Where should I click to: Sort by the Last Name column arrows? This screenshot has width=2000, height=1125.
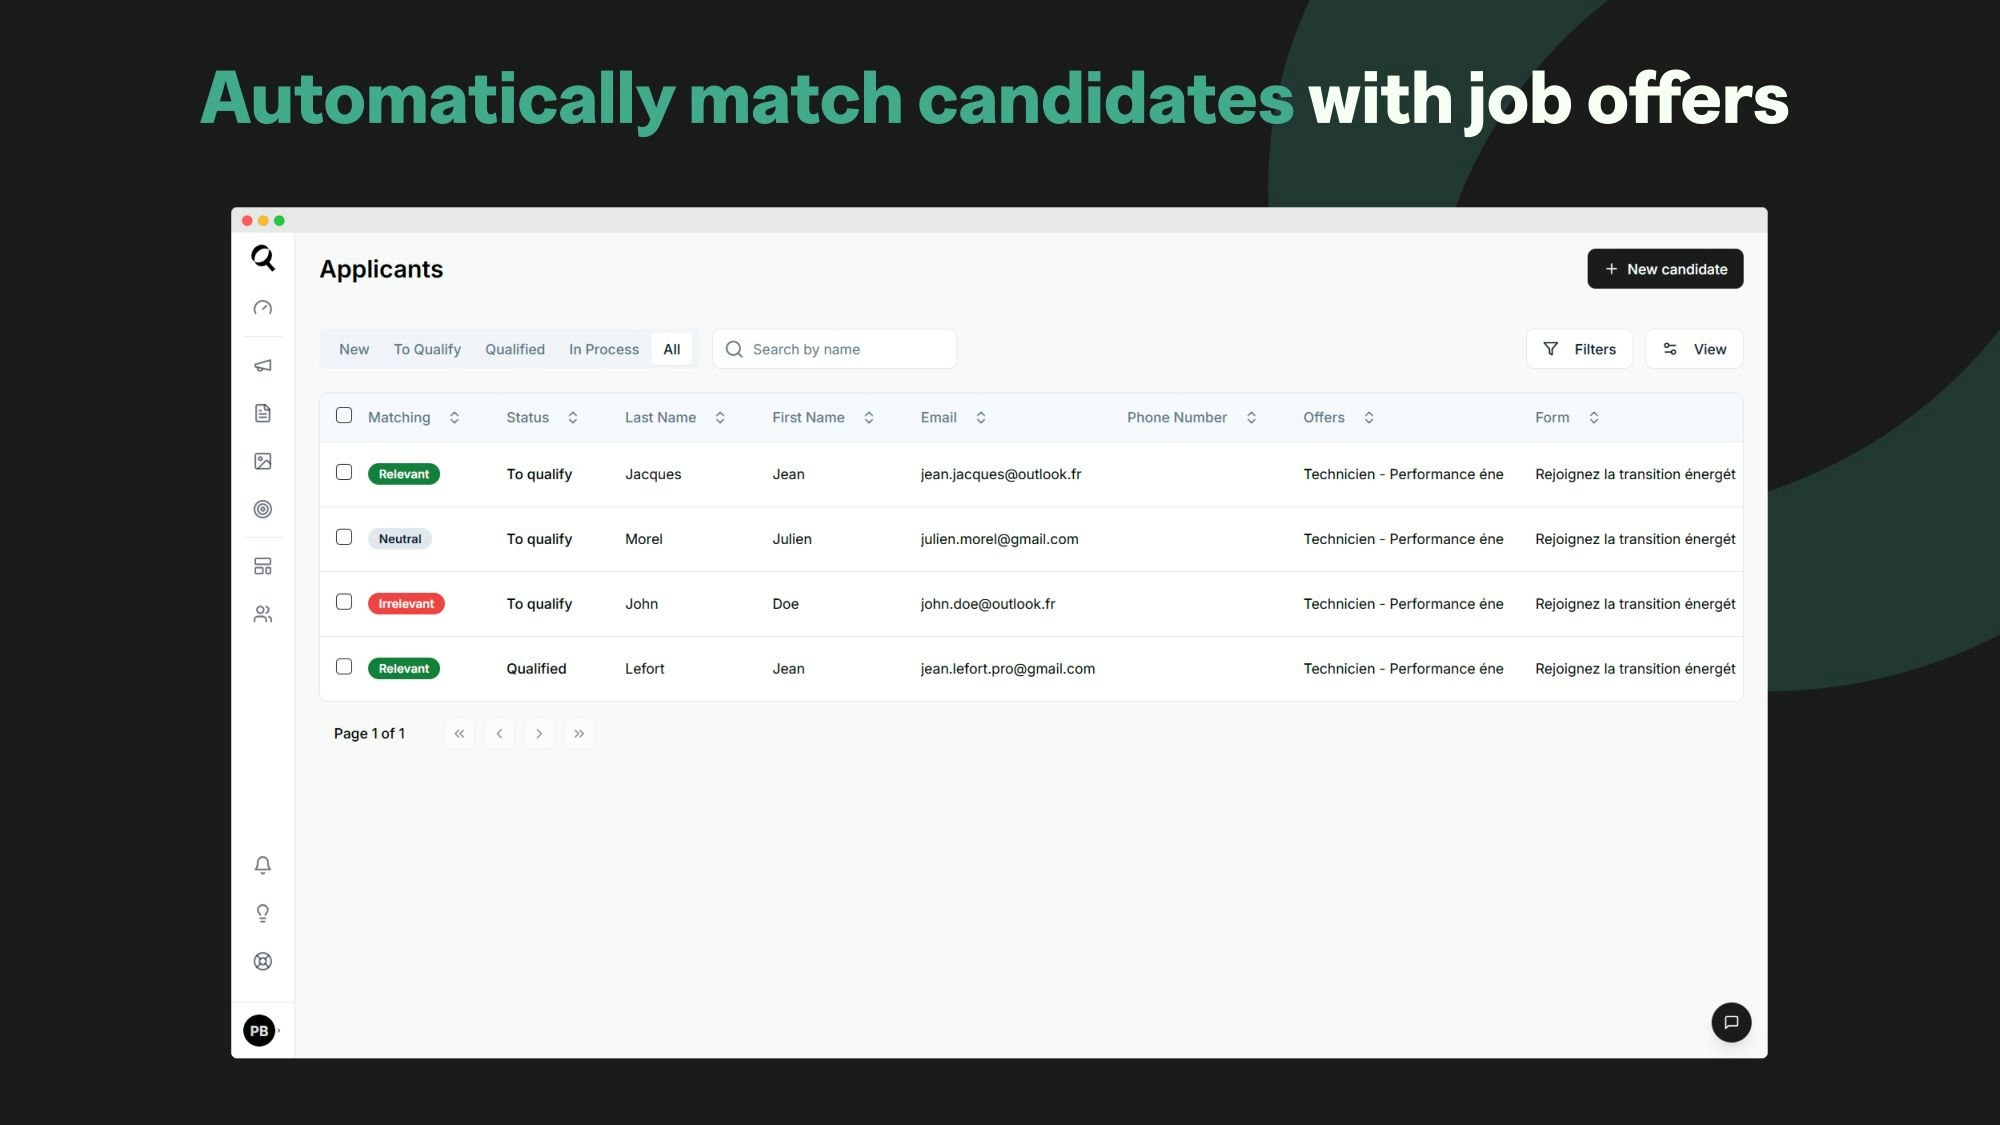point(720,418)
